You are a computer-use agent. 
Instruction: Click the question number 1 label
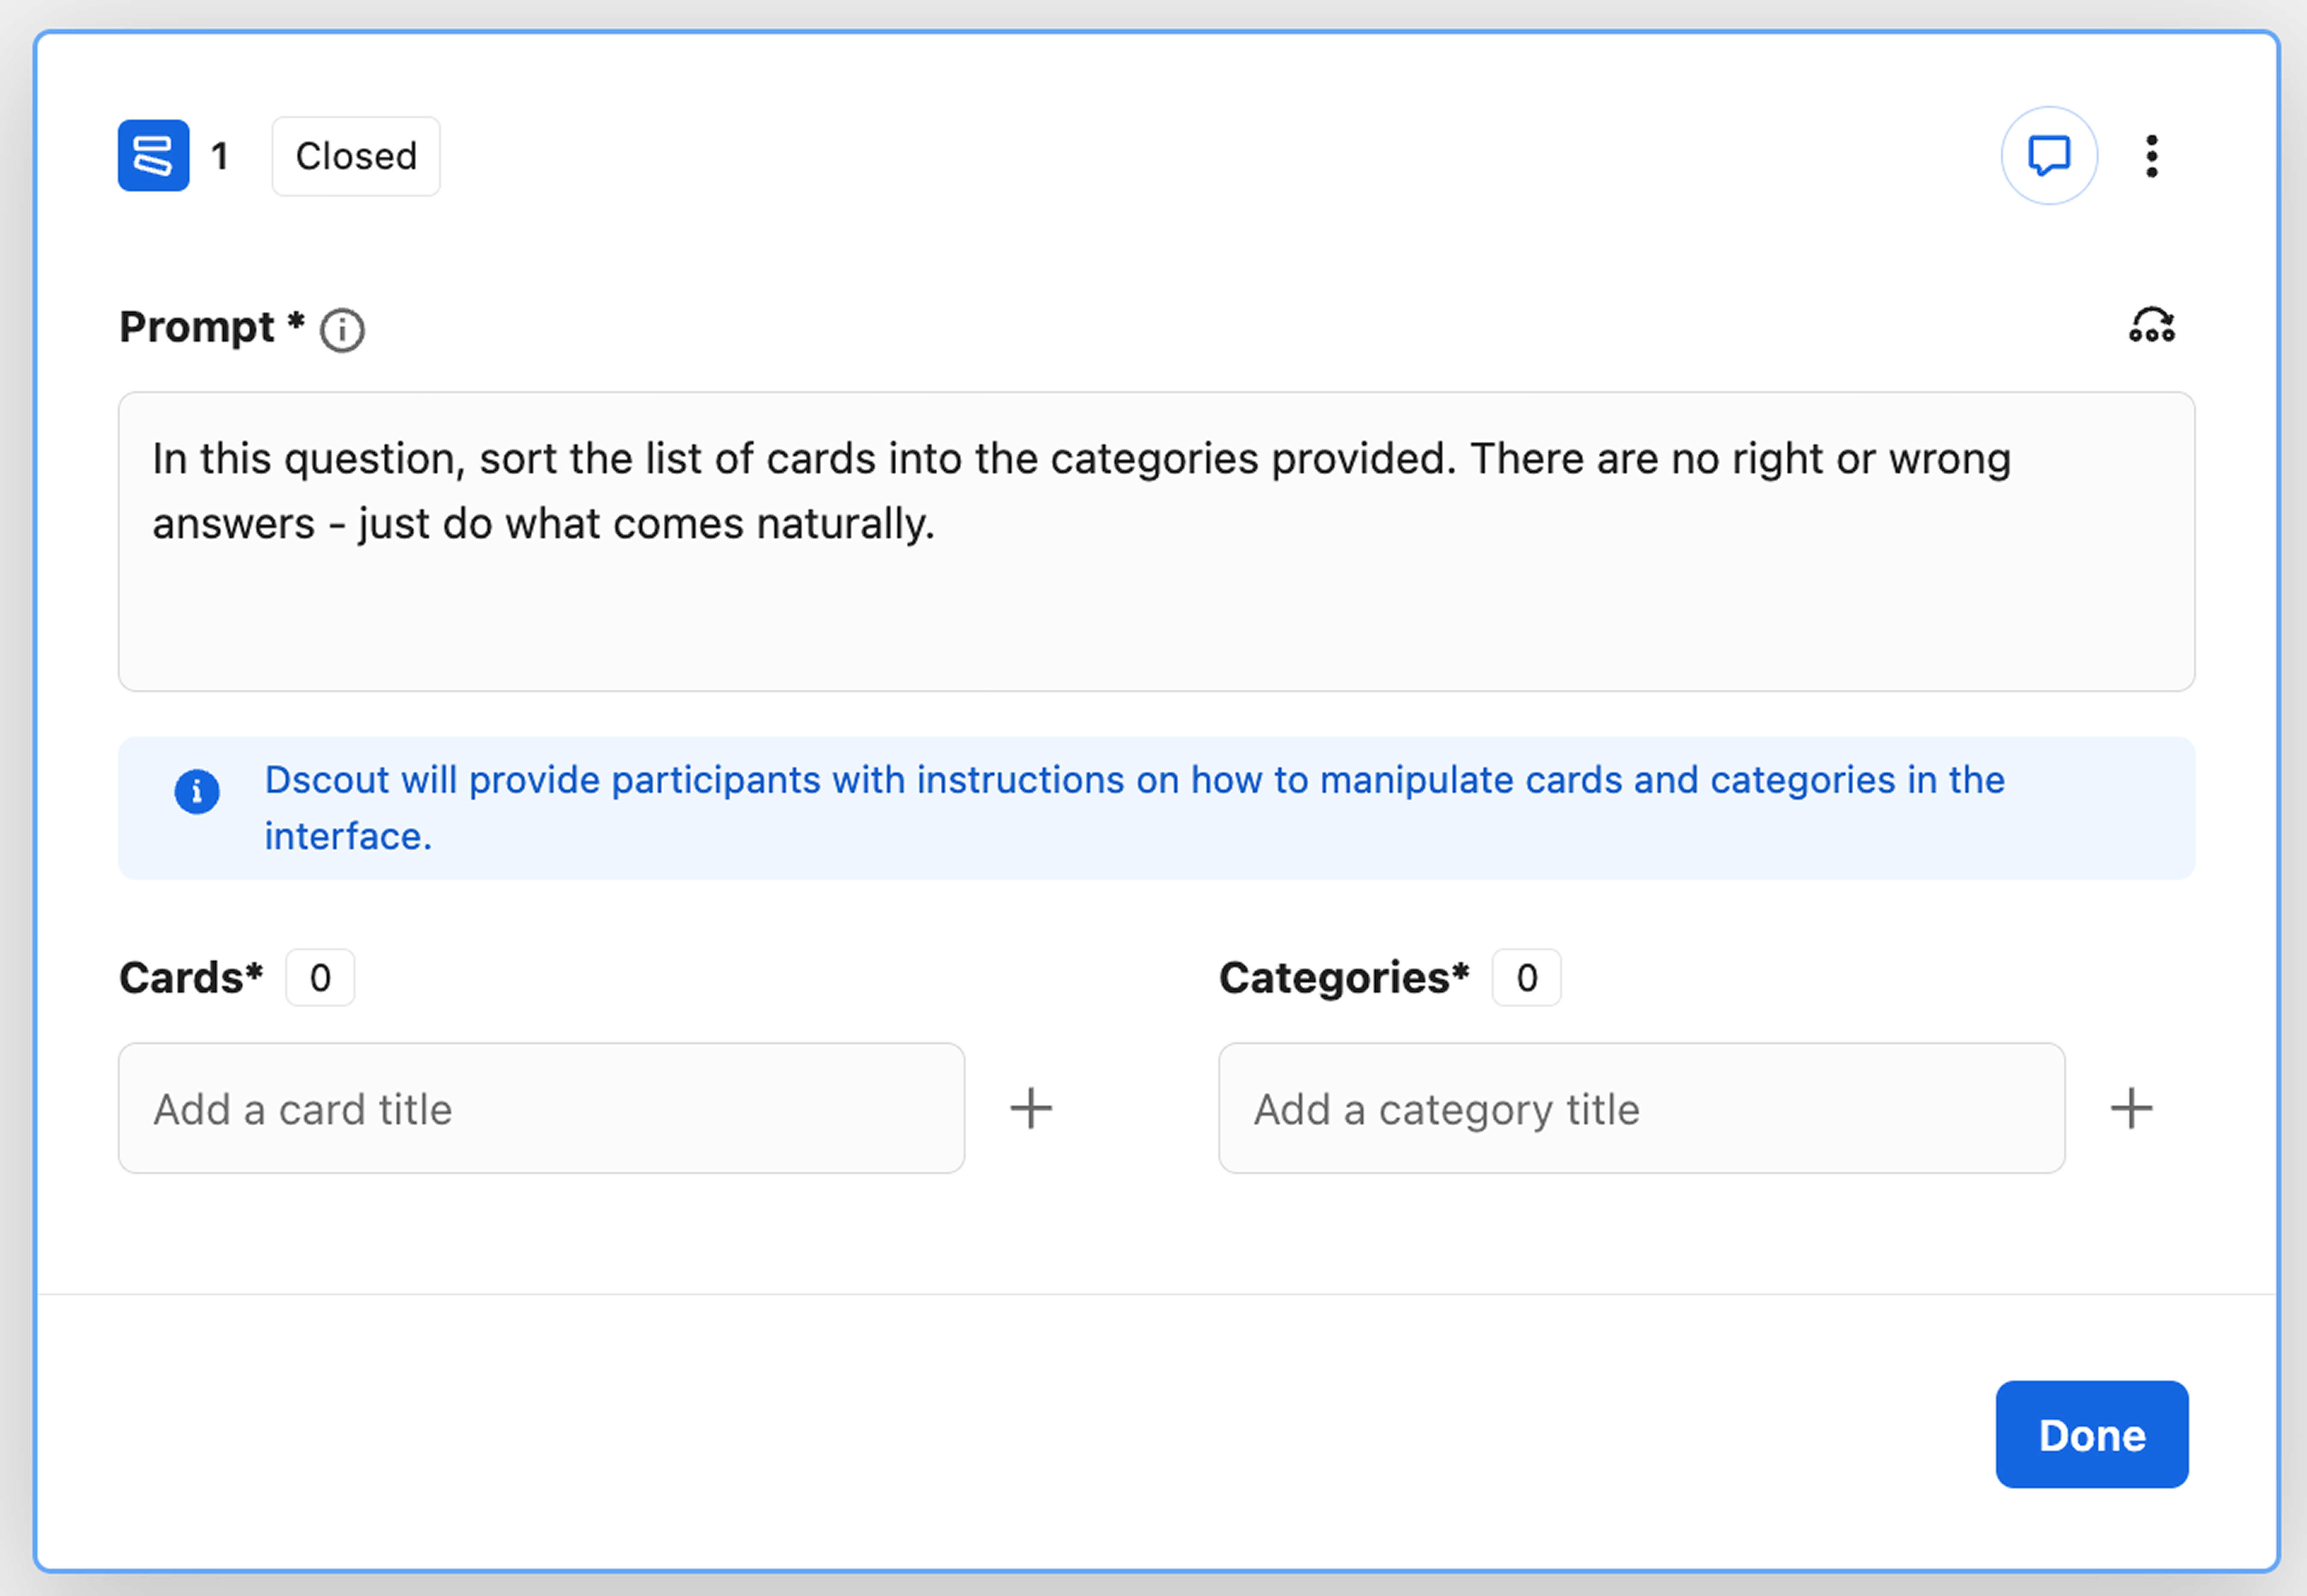220,156
